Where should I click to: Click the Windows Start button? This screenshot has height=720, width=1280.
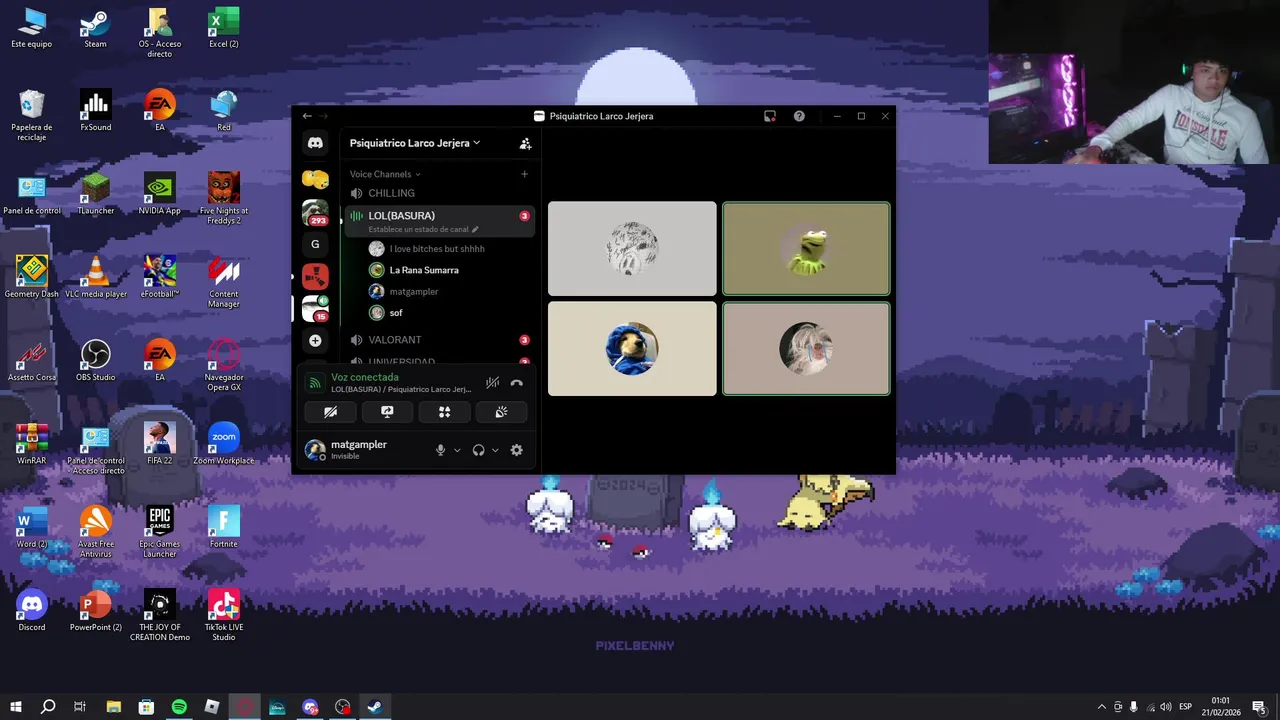(x=15, y=707)
